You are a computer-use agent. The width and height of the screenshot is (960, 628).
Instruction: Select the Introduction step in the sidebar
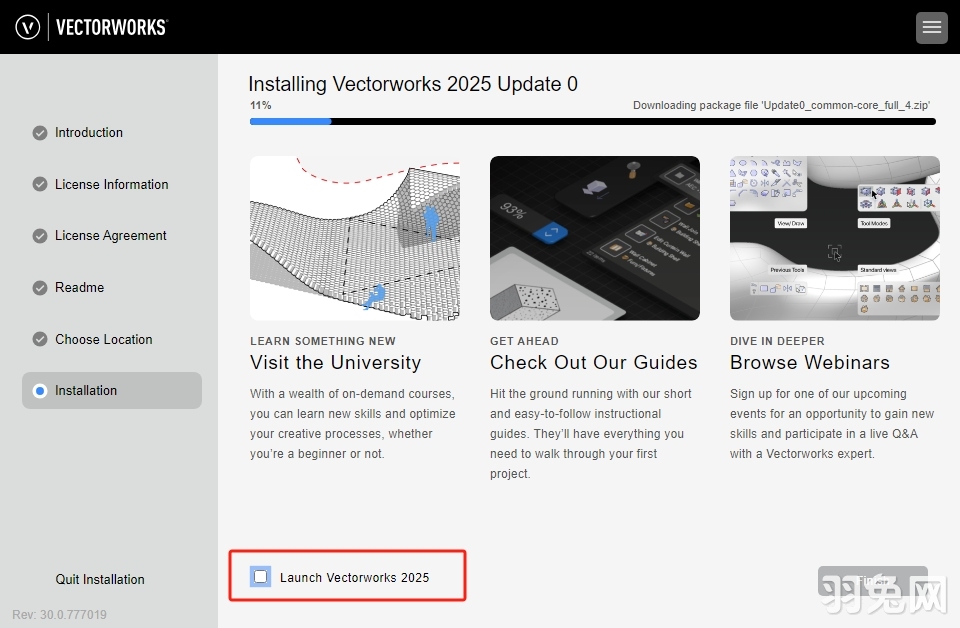pyautogui.click(x=88, y=132)
